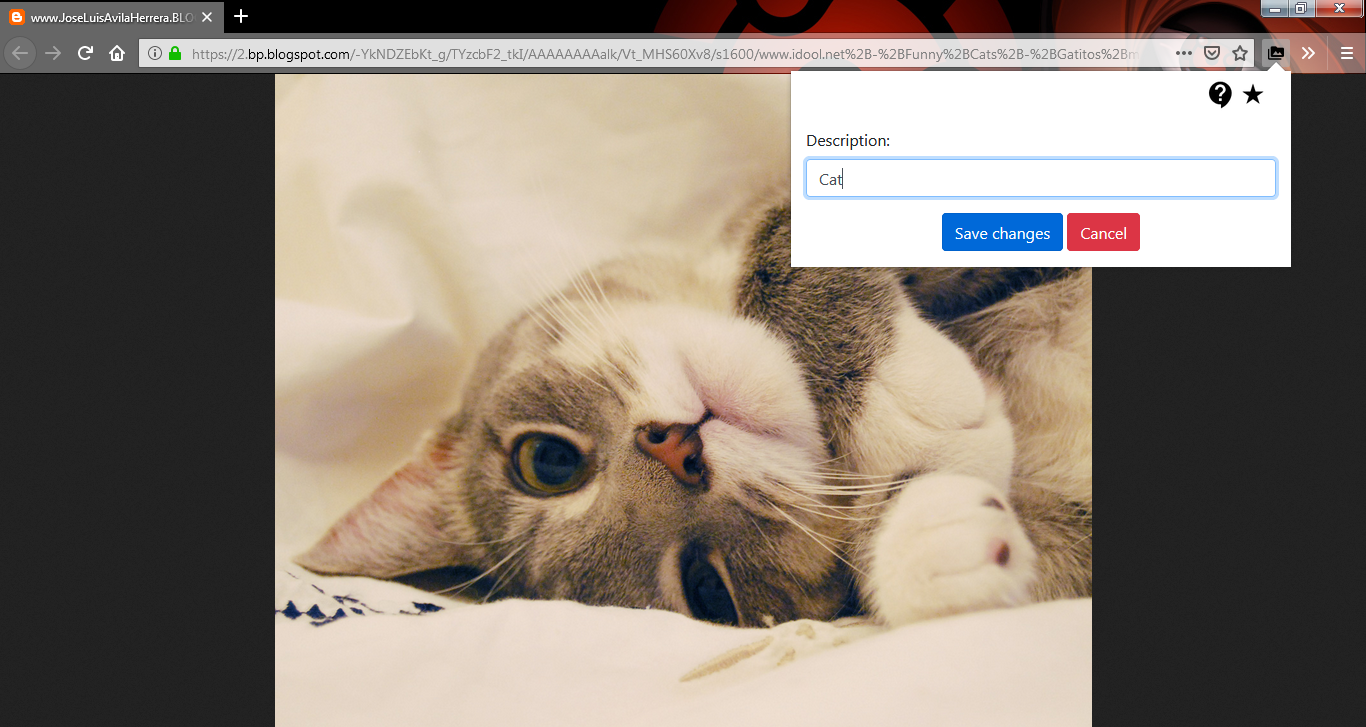Show site information via the info icon
1366x727 pixels.
tap(155, 53)
